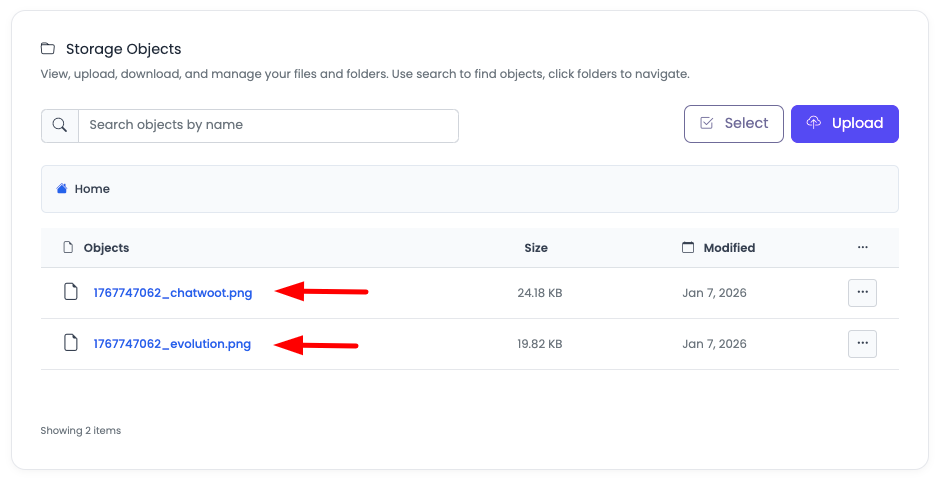Click the folder icon beside Storage Objects
Image resolution: width=938 pixels, height=485 pixels.
[47, 49]
